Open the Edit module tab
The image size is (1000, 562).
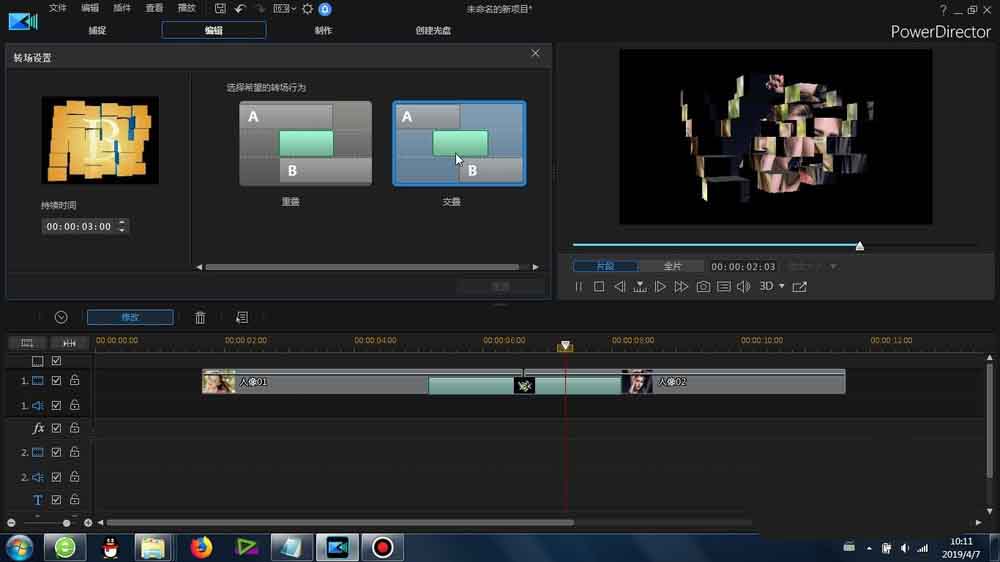(214, 30)
